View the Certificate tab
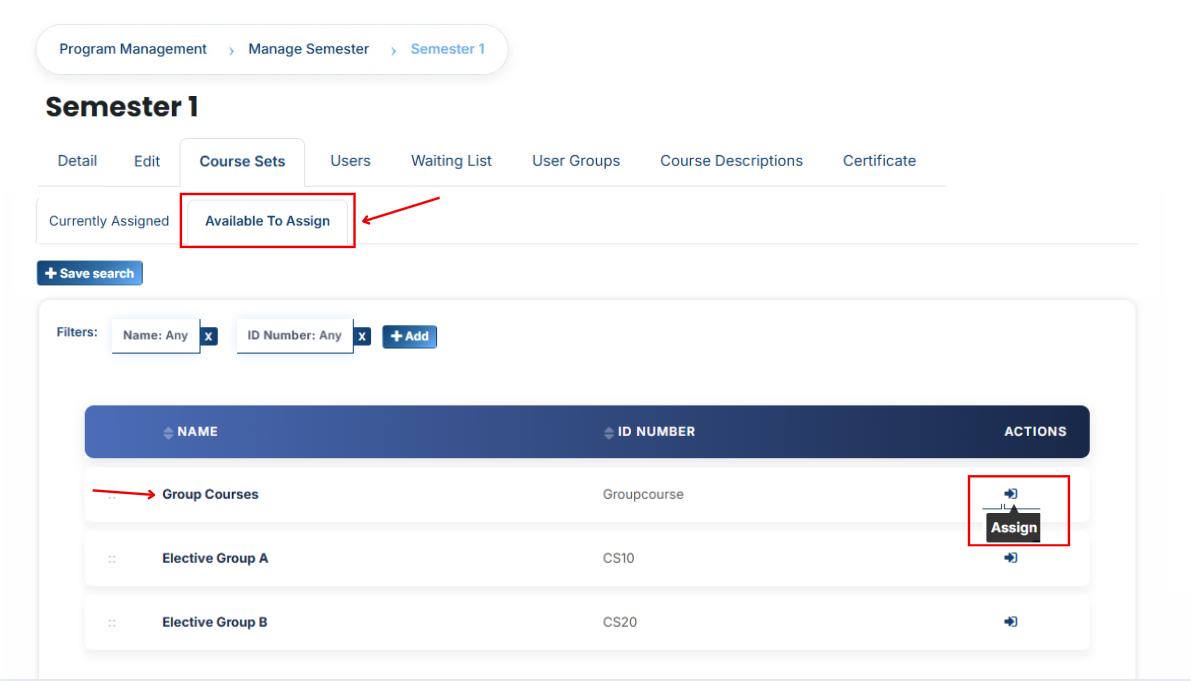 pos(880,161)
